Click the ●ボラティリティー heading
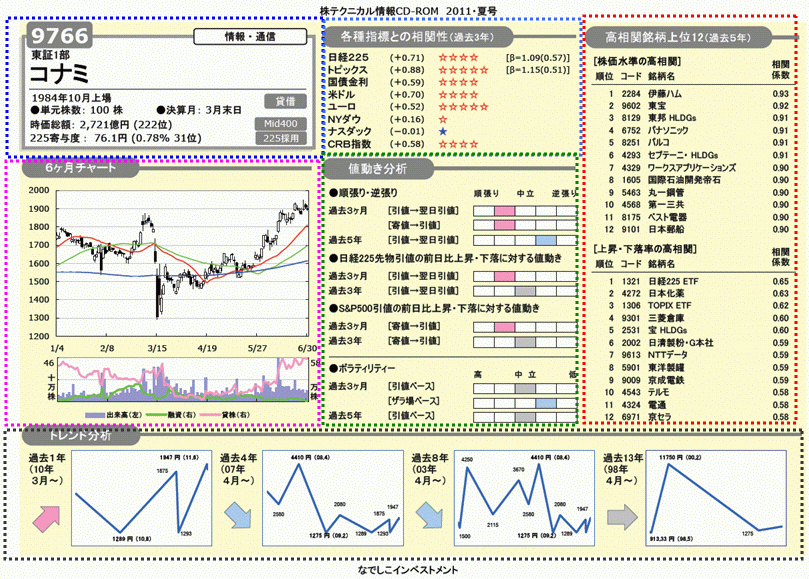Screen dimensions: 809x579 pos(362,368)
